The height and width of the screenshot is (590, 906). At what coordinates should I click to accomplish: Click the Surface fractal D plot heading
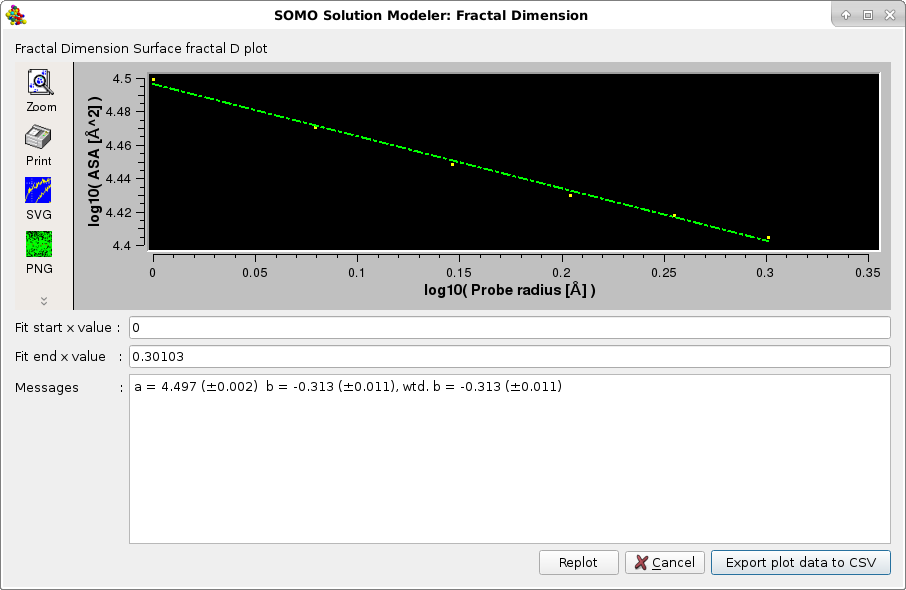(141, 48)
